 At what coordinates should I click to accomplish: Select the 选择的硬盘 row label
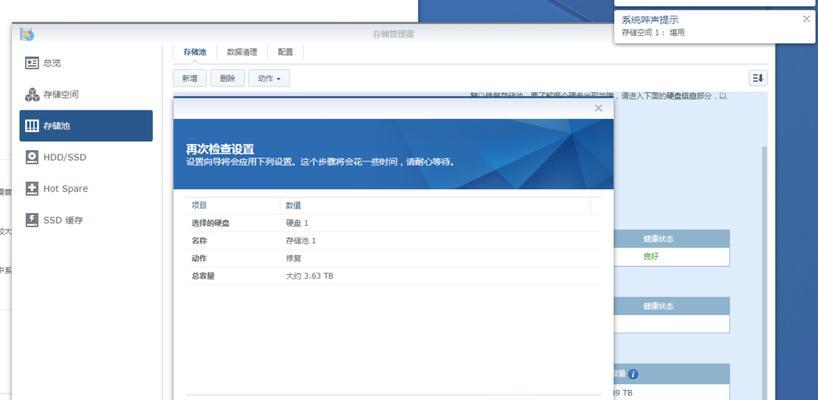(x=211, y=223)
